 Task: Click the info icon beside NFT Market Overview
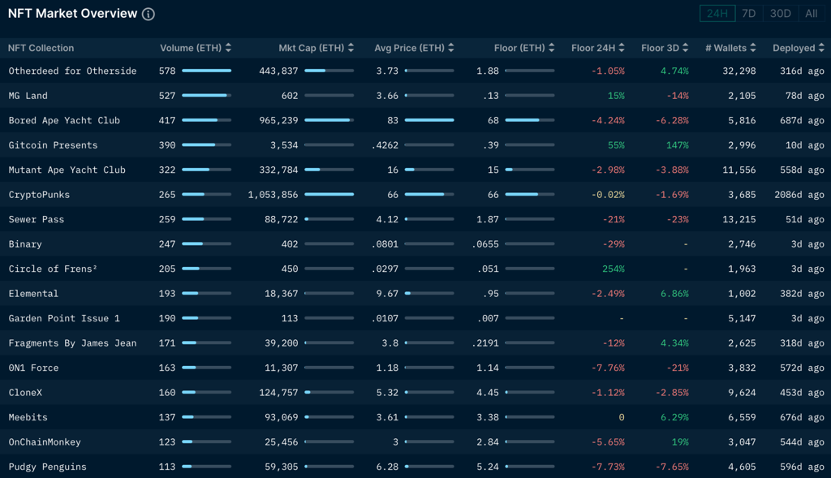(148, 14)
